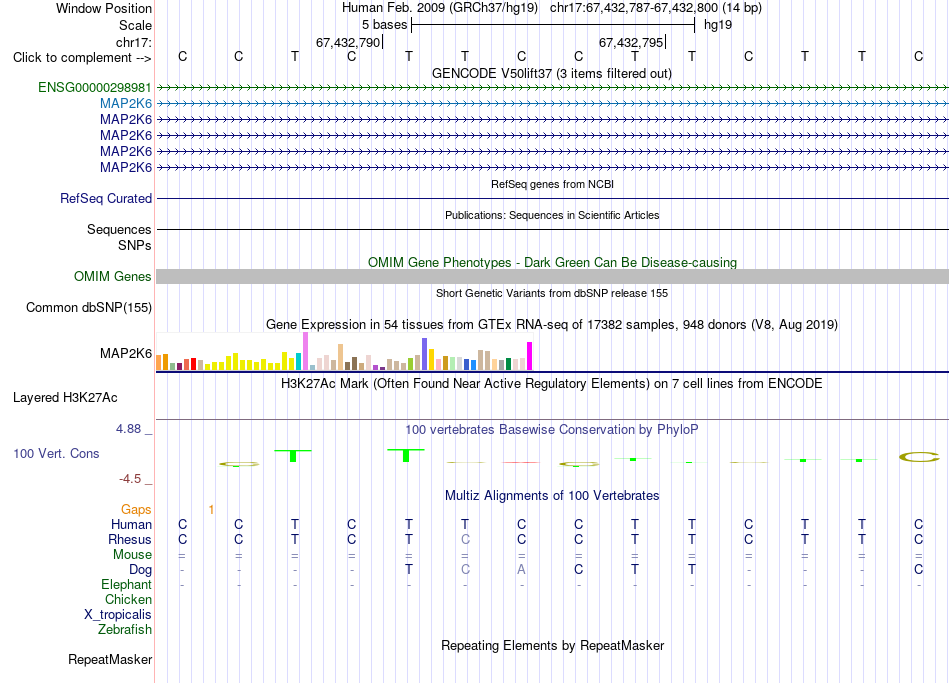Click the 67,432,790 position marker
Image resolution: width=950 pixels, height=683 pixels.
click(x=348, y=42)
